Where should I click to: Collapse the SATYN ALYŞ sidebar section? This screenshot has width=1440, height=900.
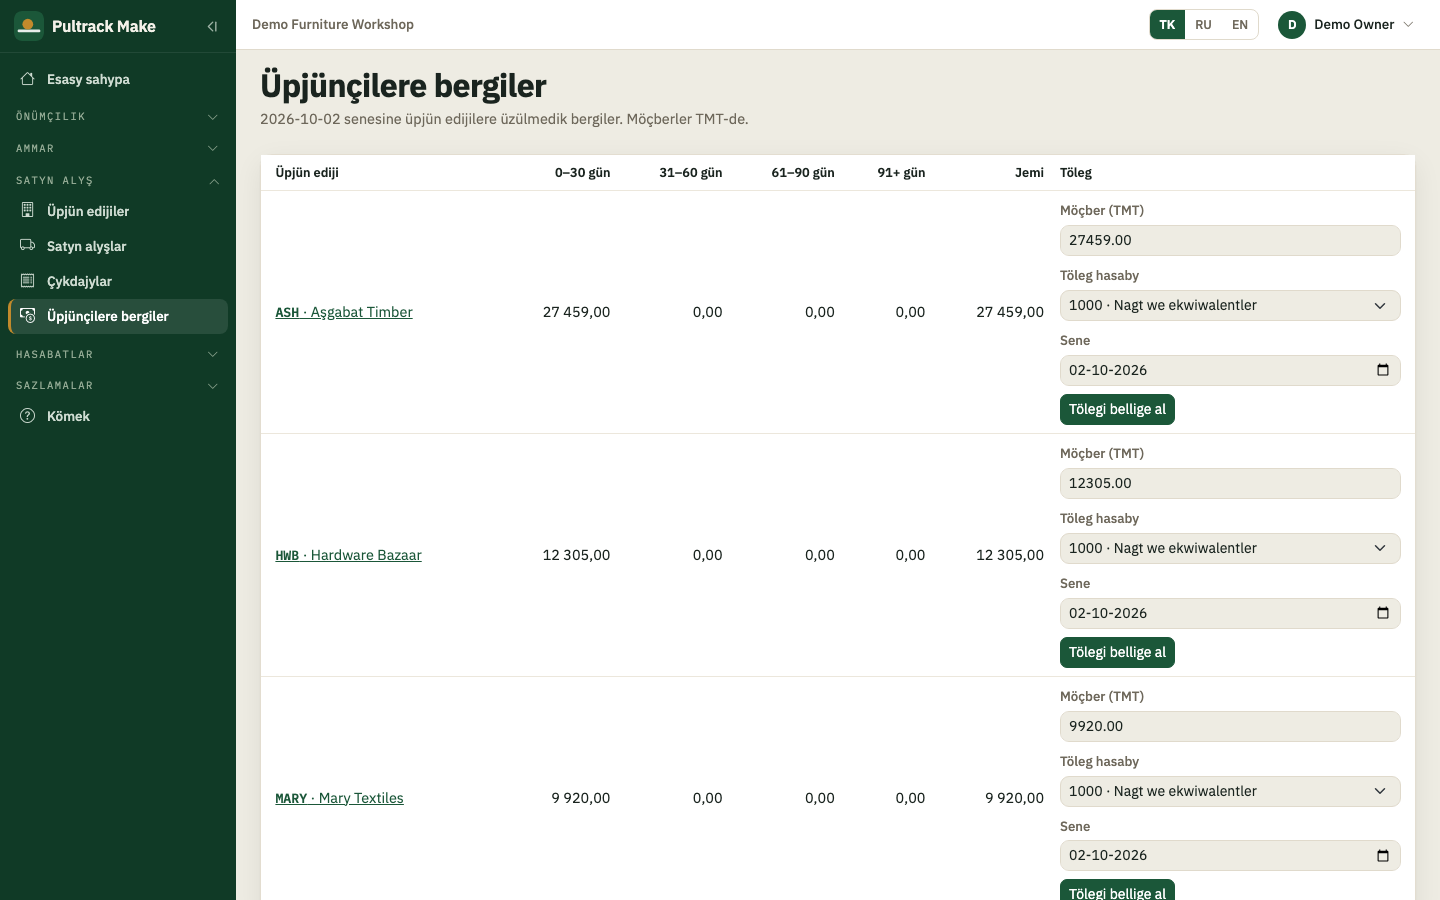(118, 180)
